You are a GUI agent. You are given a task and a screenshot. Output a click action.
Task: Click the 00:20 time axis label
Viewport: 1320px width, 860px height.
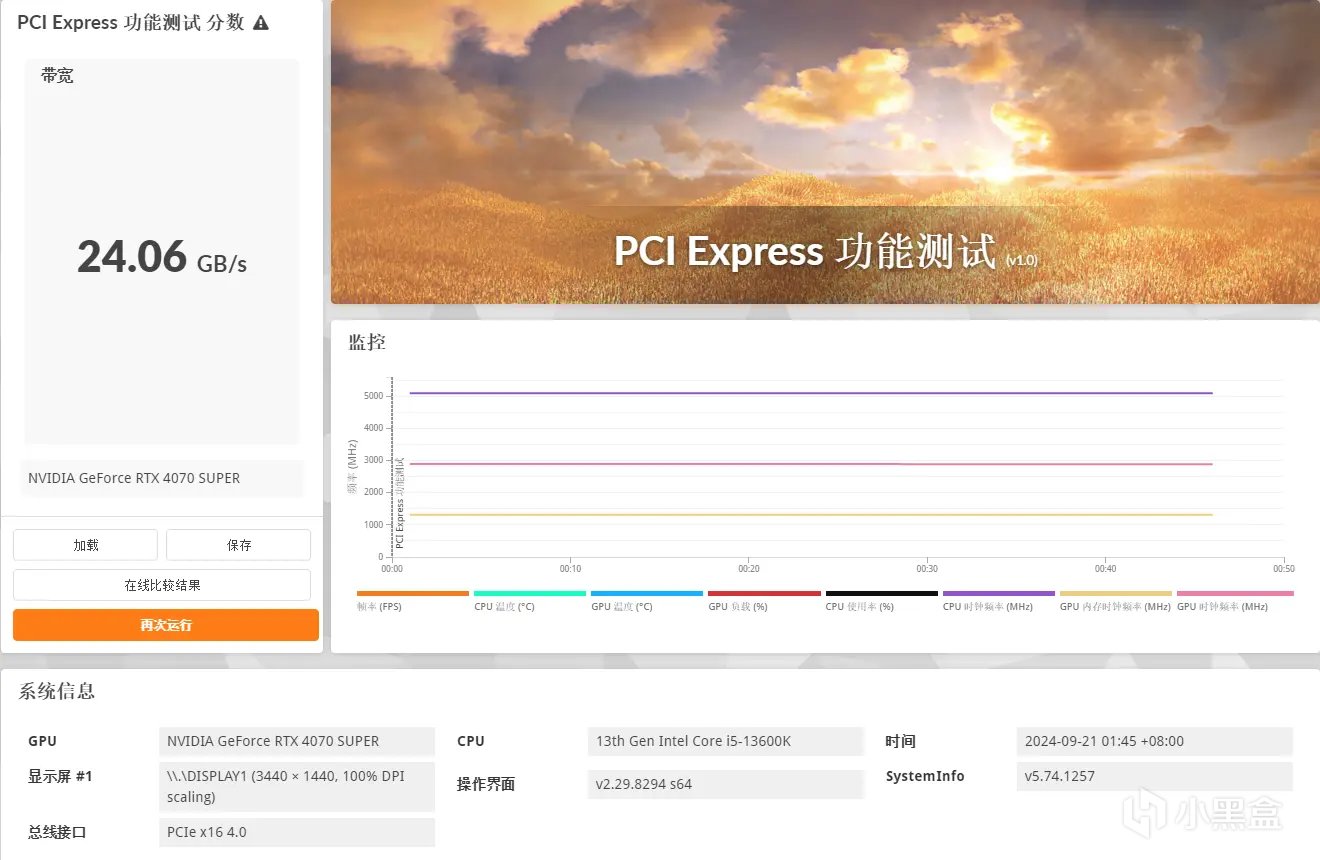point(749,569)
